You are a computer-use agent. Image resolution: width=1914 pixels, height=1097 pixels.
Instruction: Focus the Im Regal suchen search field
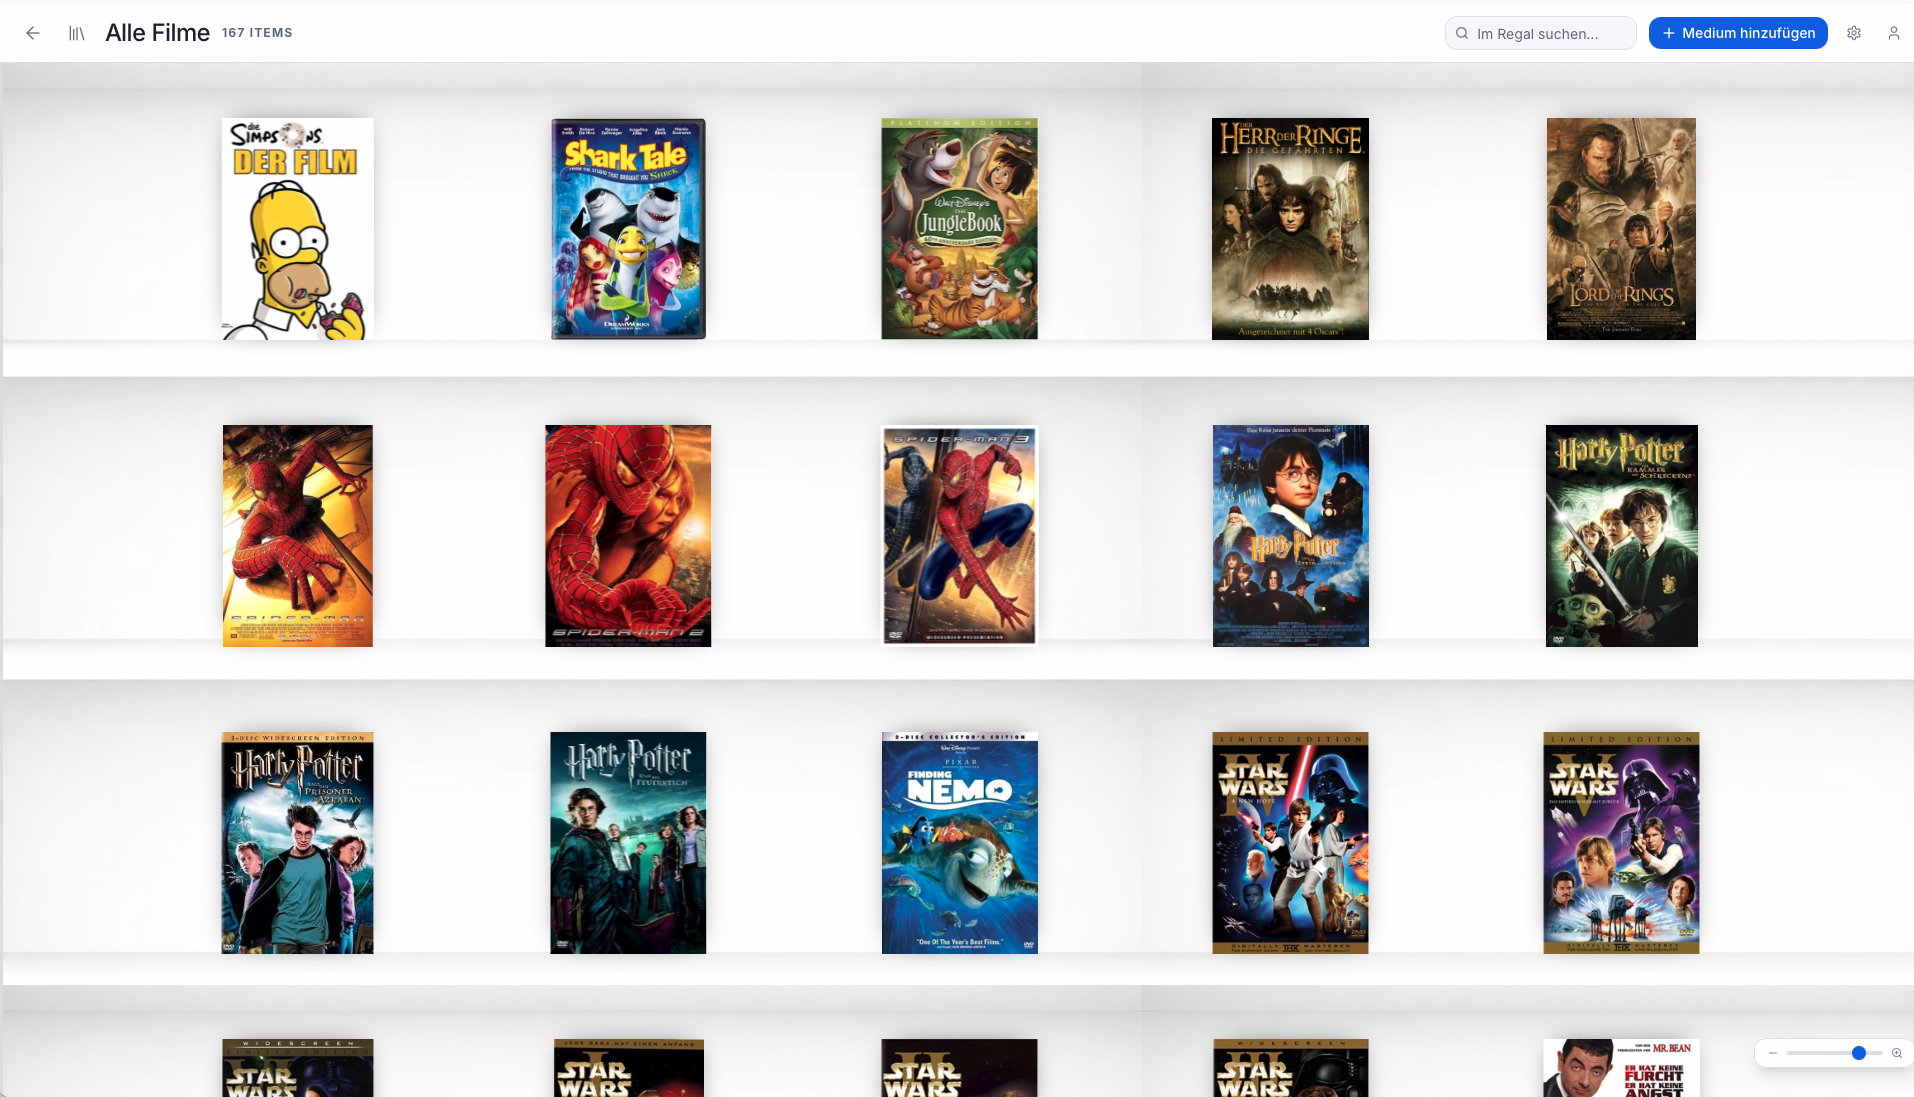click(1540, 33)
